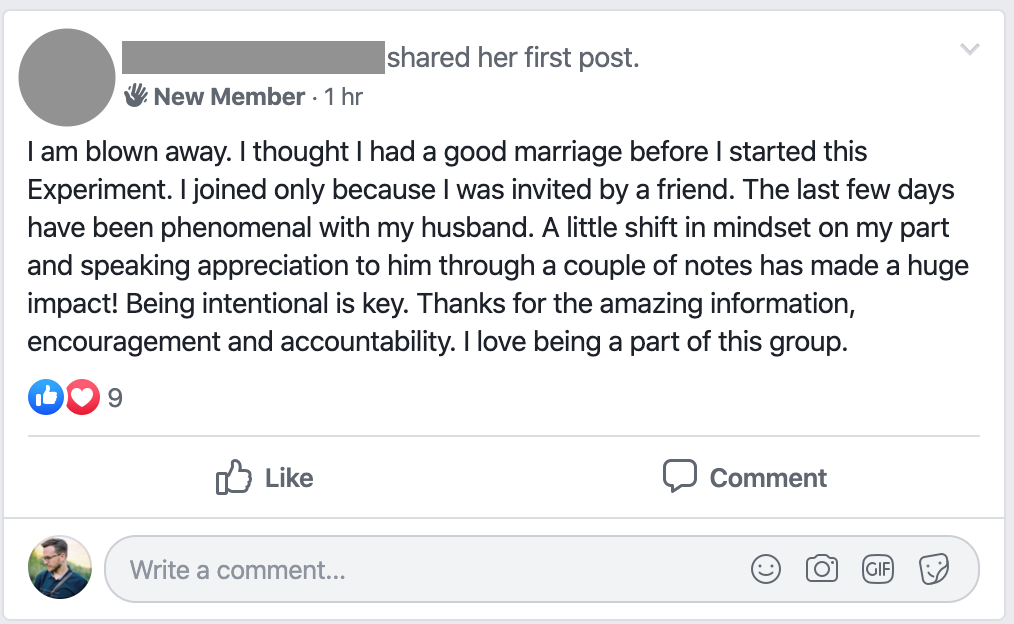Click the red heart reaction icon
The image size is (1014, 624).
[82, 397]
